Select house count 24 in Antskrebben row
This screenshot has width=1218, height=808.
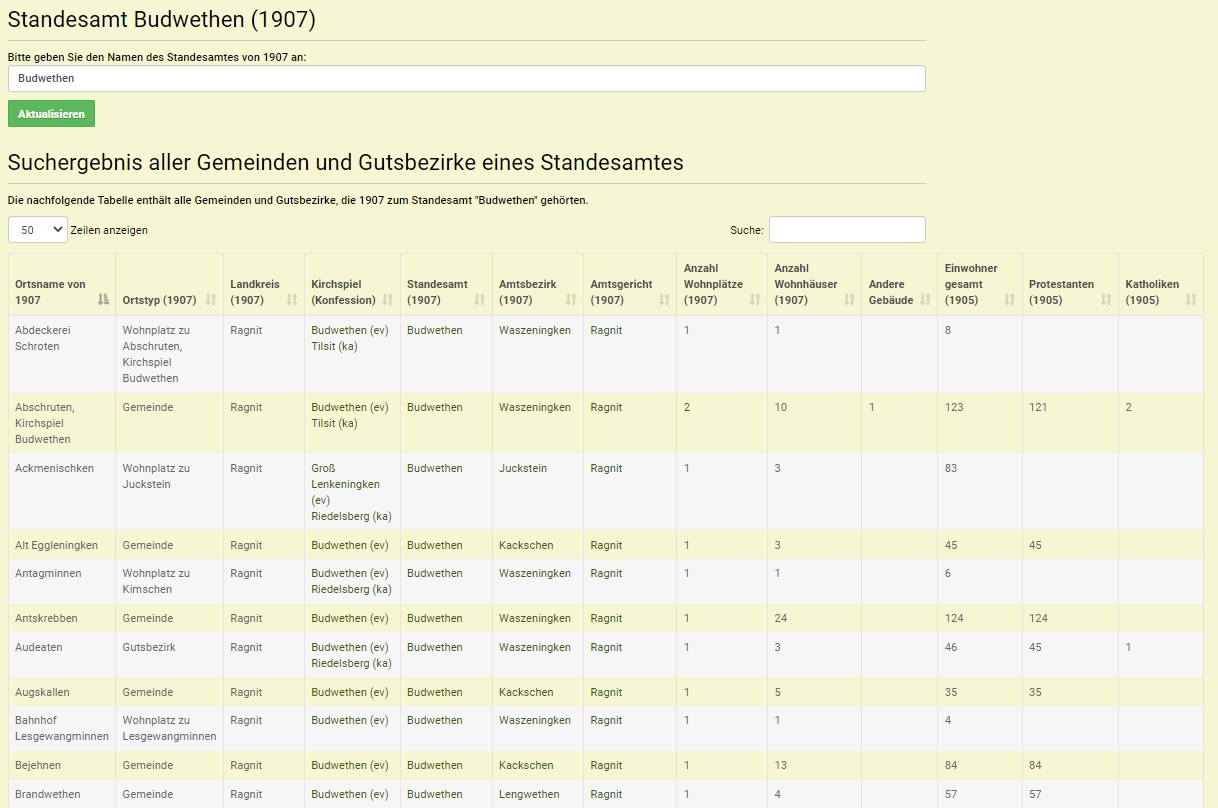(781, 618)
